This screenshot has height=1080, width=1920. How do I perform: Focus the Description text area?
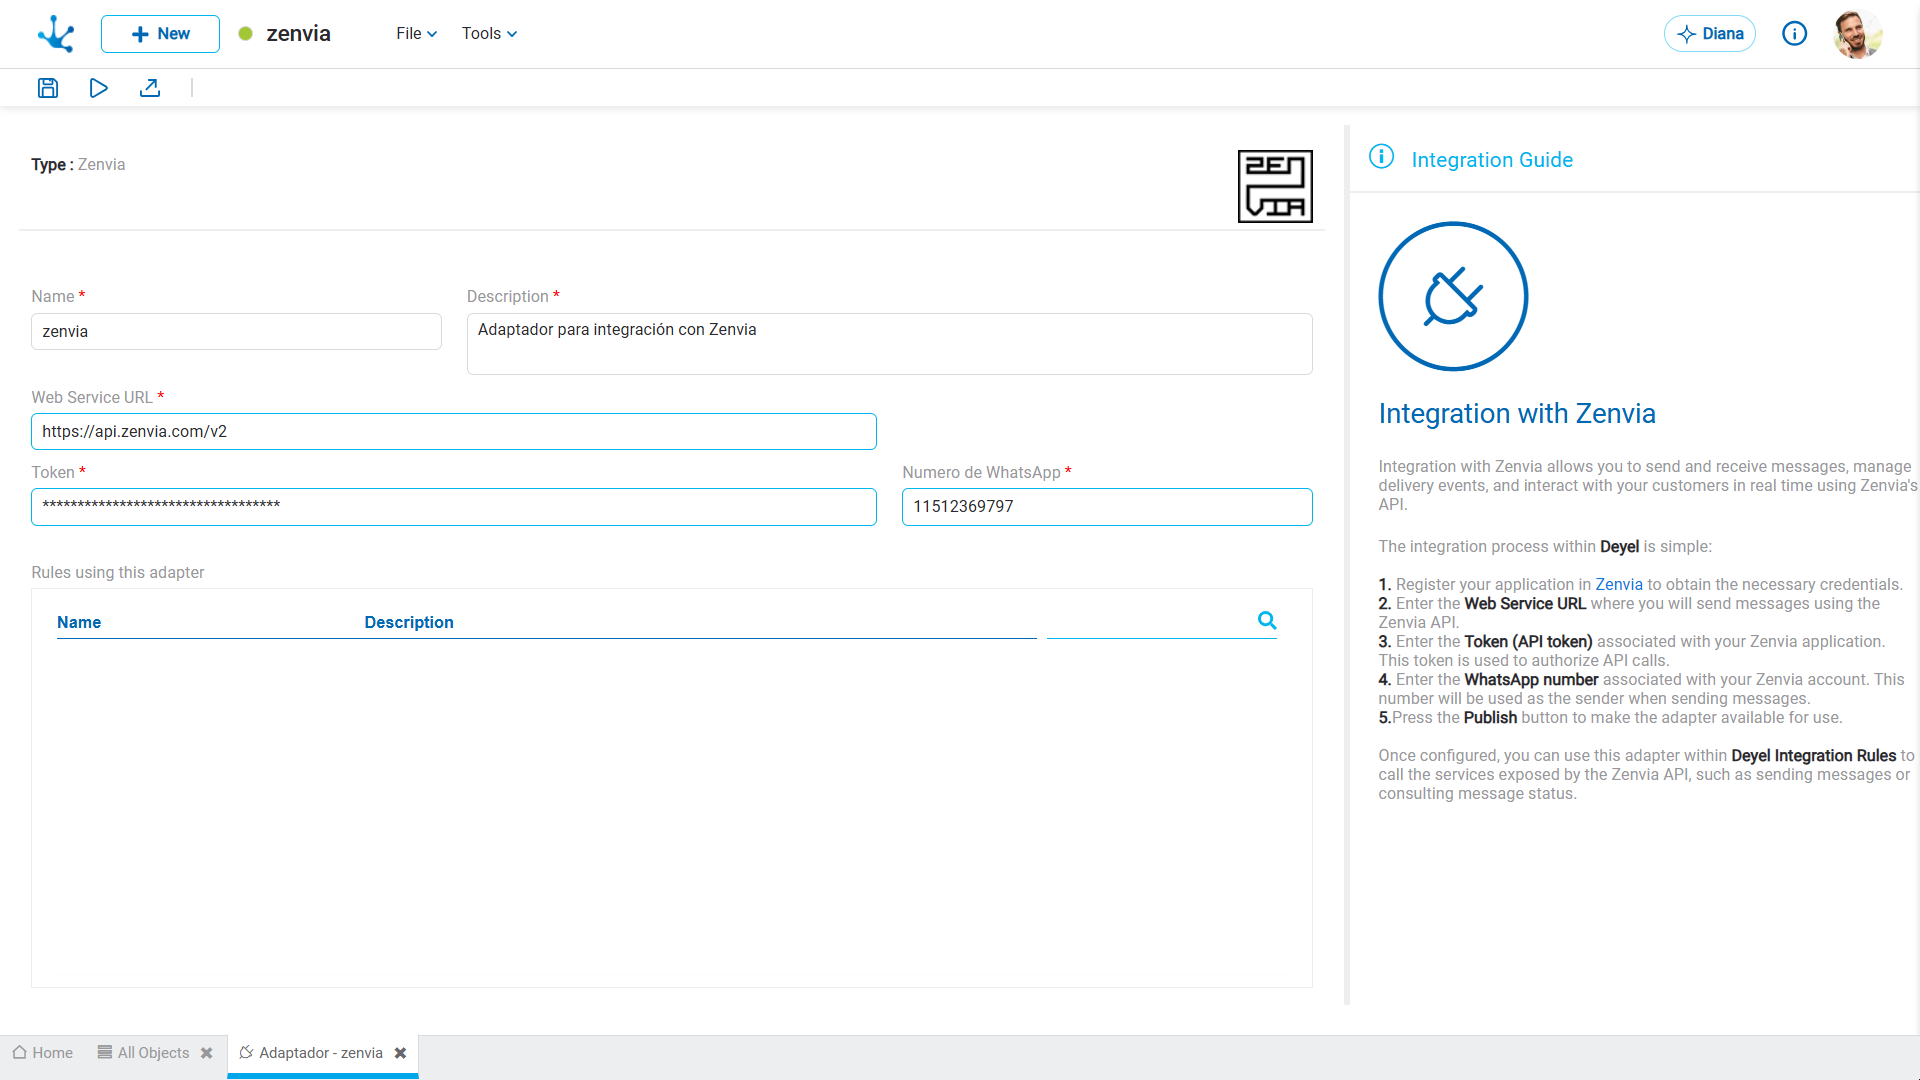tap(890, 344)
